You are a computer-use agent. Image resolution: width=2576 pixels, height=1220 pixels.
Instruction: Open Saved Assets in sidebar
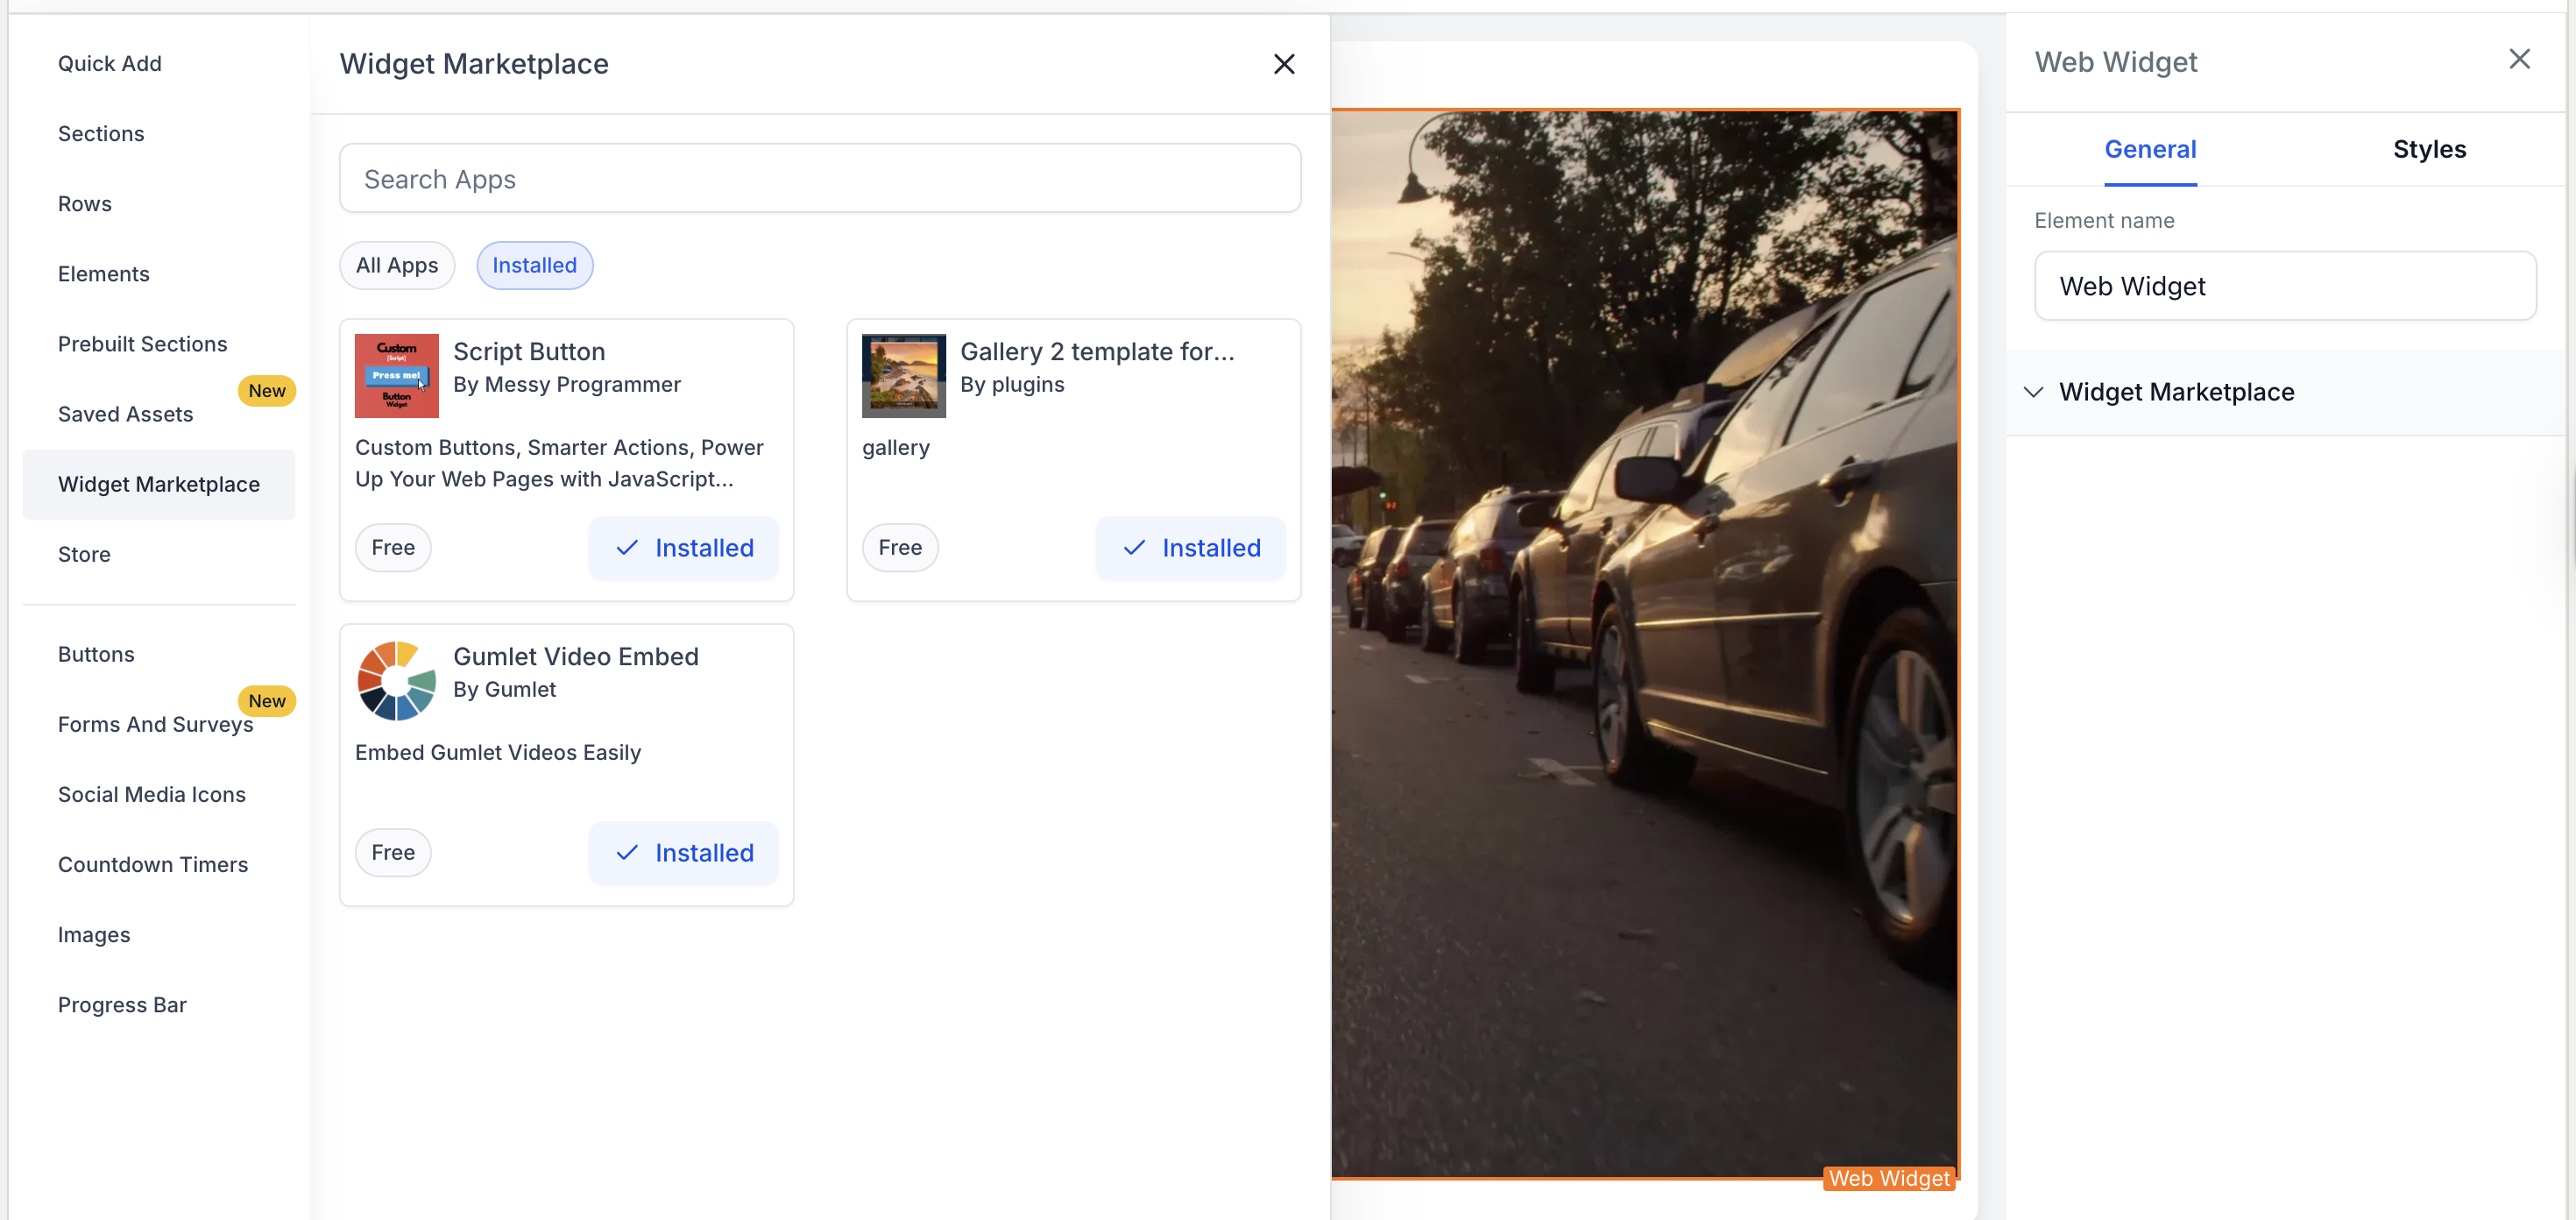(125, 414)
